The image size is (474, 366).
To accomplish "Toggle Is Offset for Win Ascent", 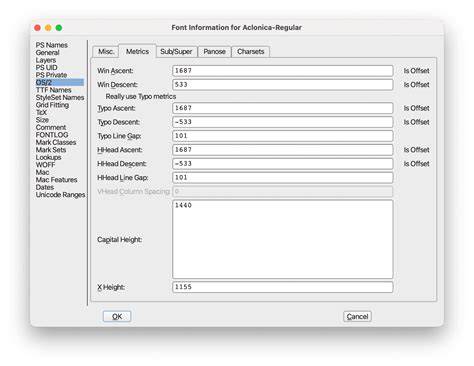I will click(416, 71).
